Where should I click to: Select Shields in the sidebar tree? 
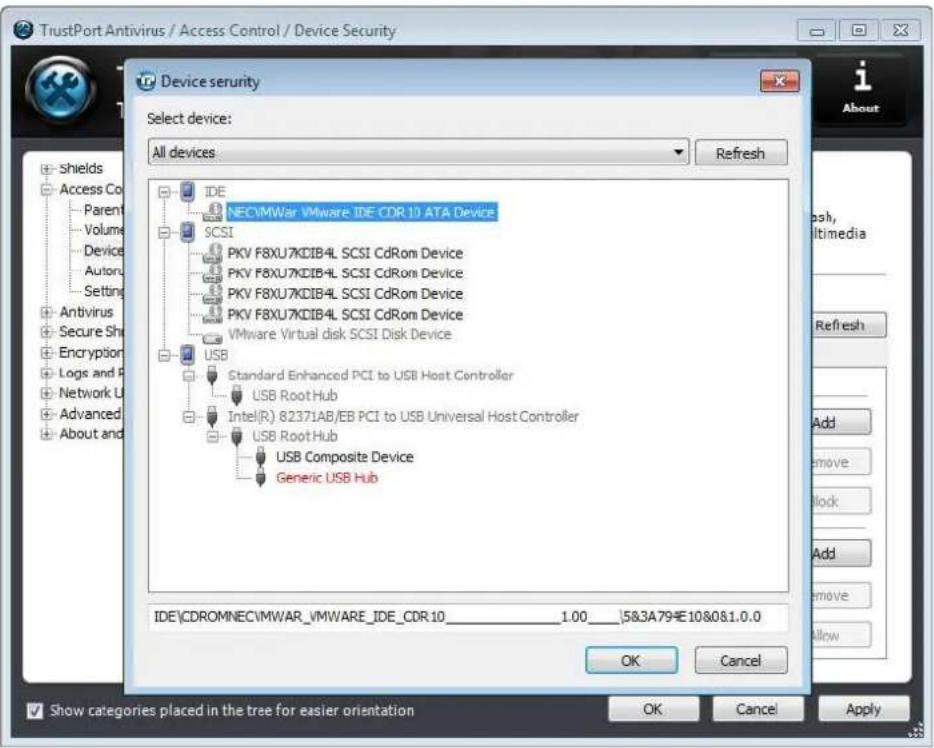[81, 169]
